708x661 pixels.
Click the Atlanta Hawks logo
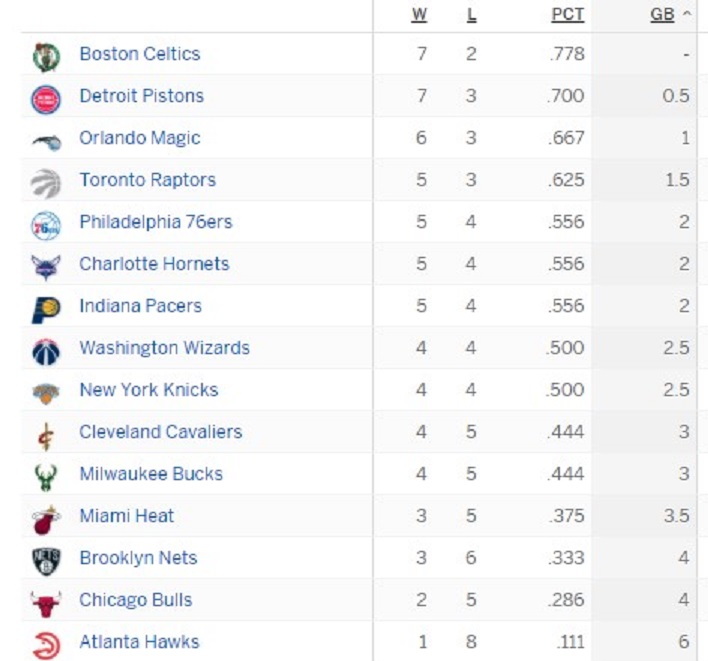tap(46, 646)
